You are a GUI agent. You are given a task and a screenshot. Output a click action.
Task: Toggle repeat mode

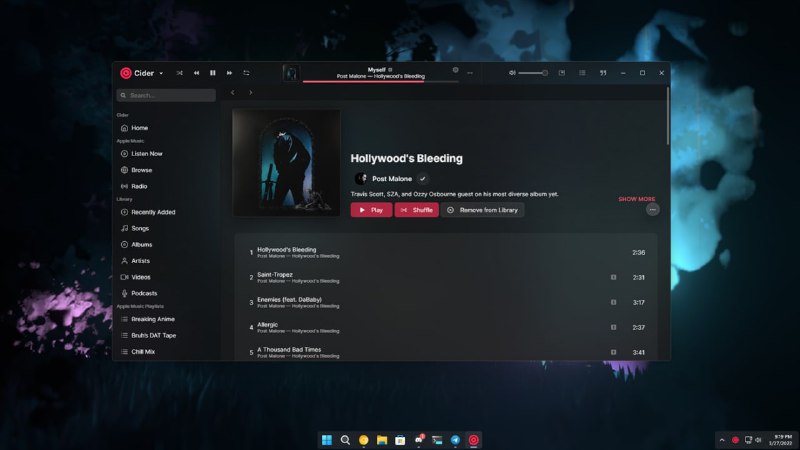pos(246,73)
